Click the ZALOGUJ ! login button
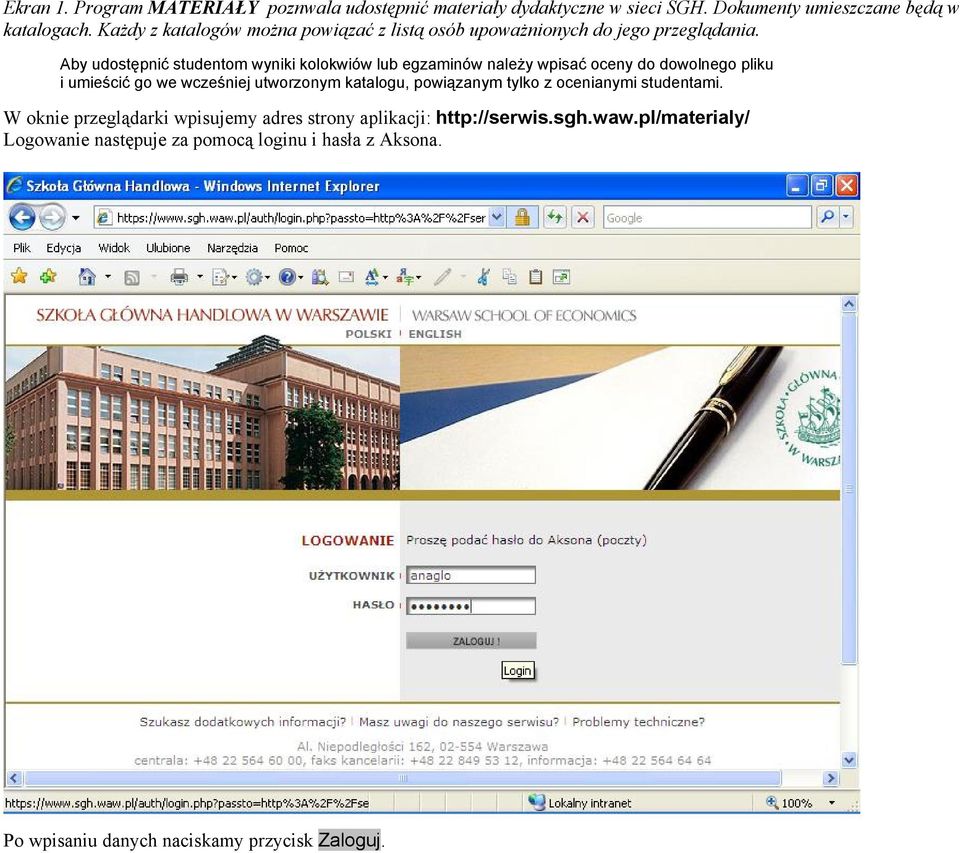This screenshot has width=960, height=853. click(x=471, y=641)
